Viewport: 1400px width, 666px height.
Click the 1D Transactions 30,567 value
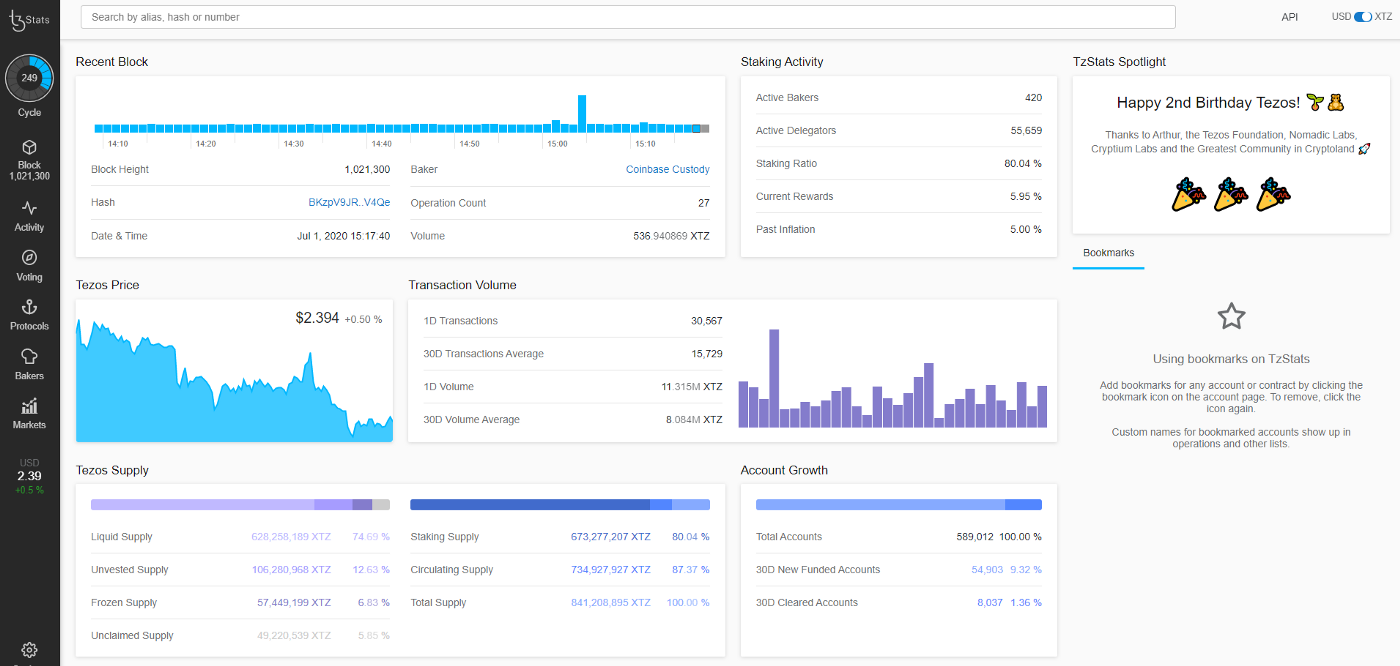click(x=706, y=321)
